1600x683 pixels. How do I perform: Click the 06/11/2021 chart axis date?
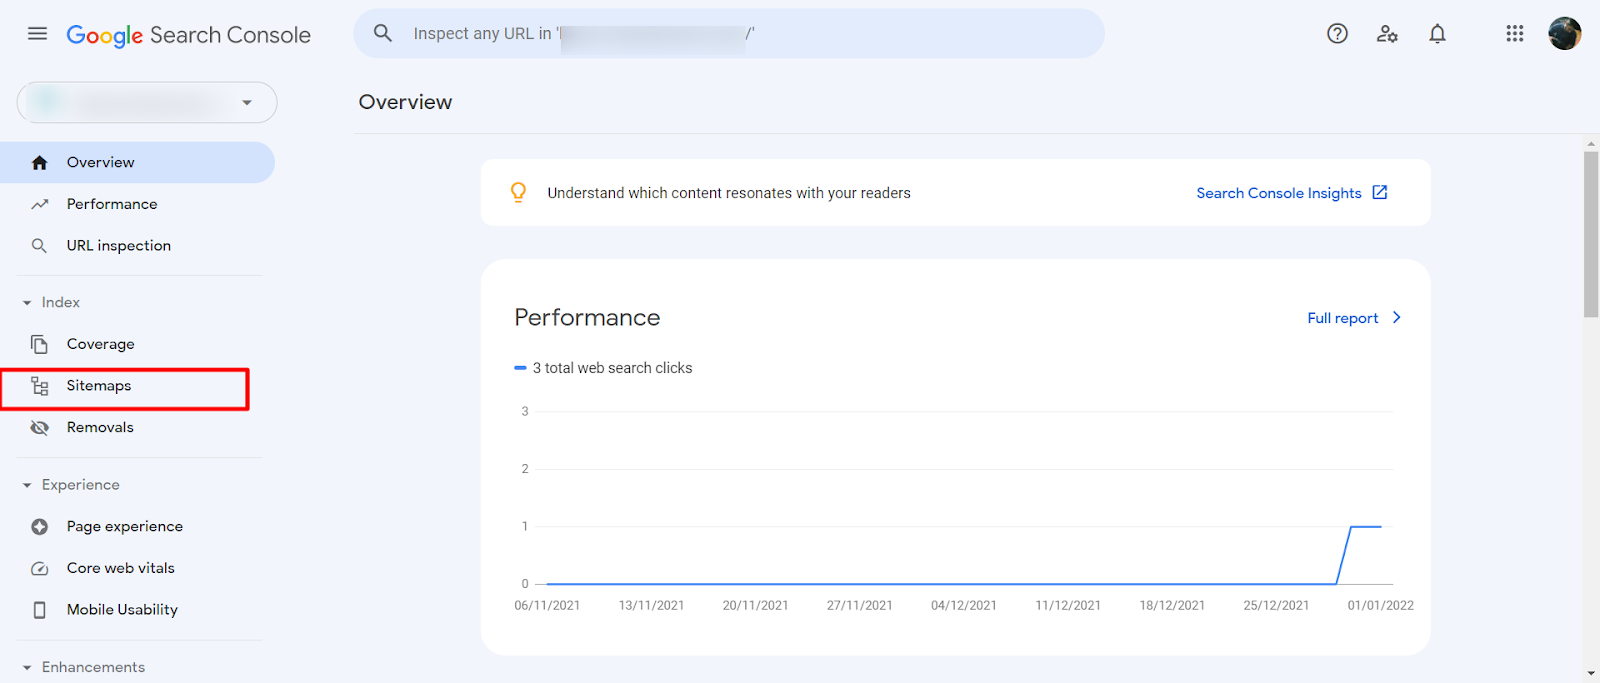(x=547, y=606)
